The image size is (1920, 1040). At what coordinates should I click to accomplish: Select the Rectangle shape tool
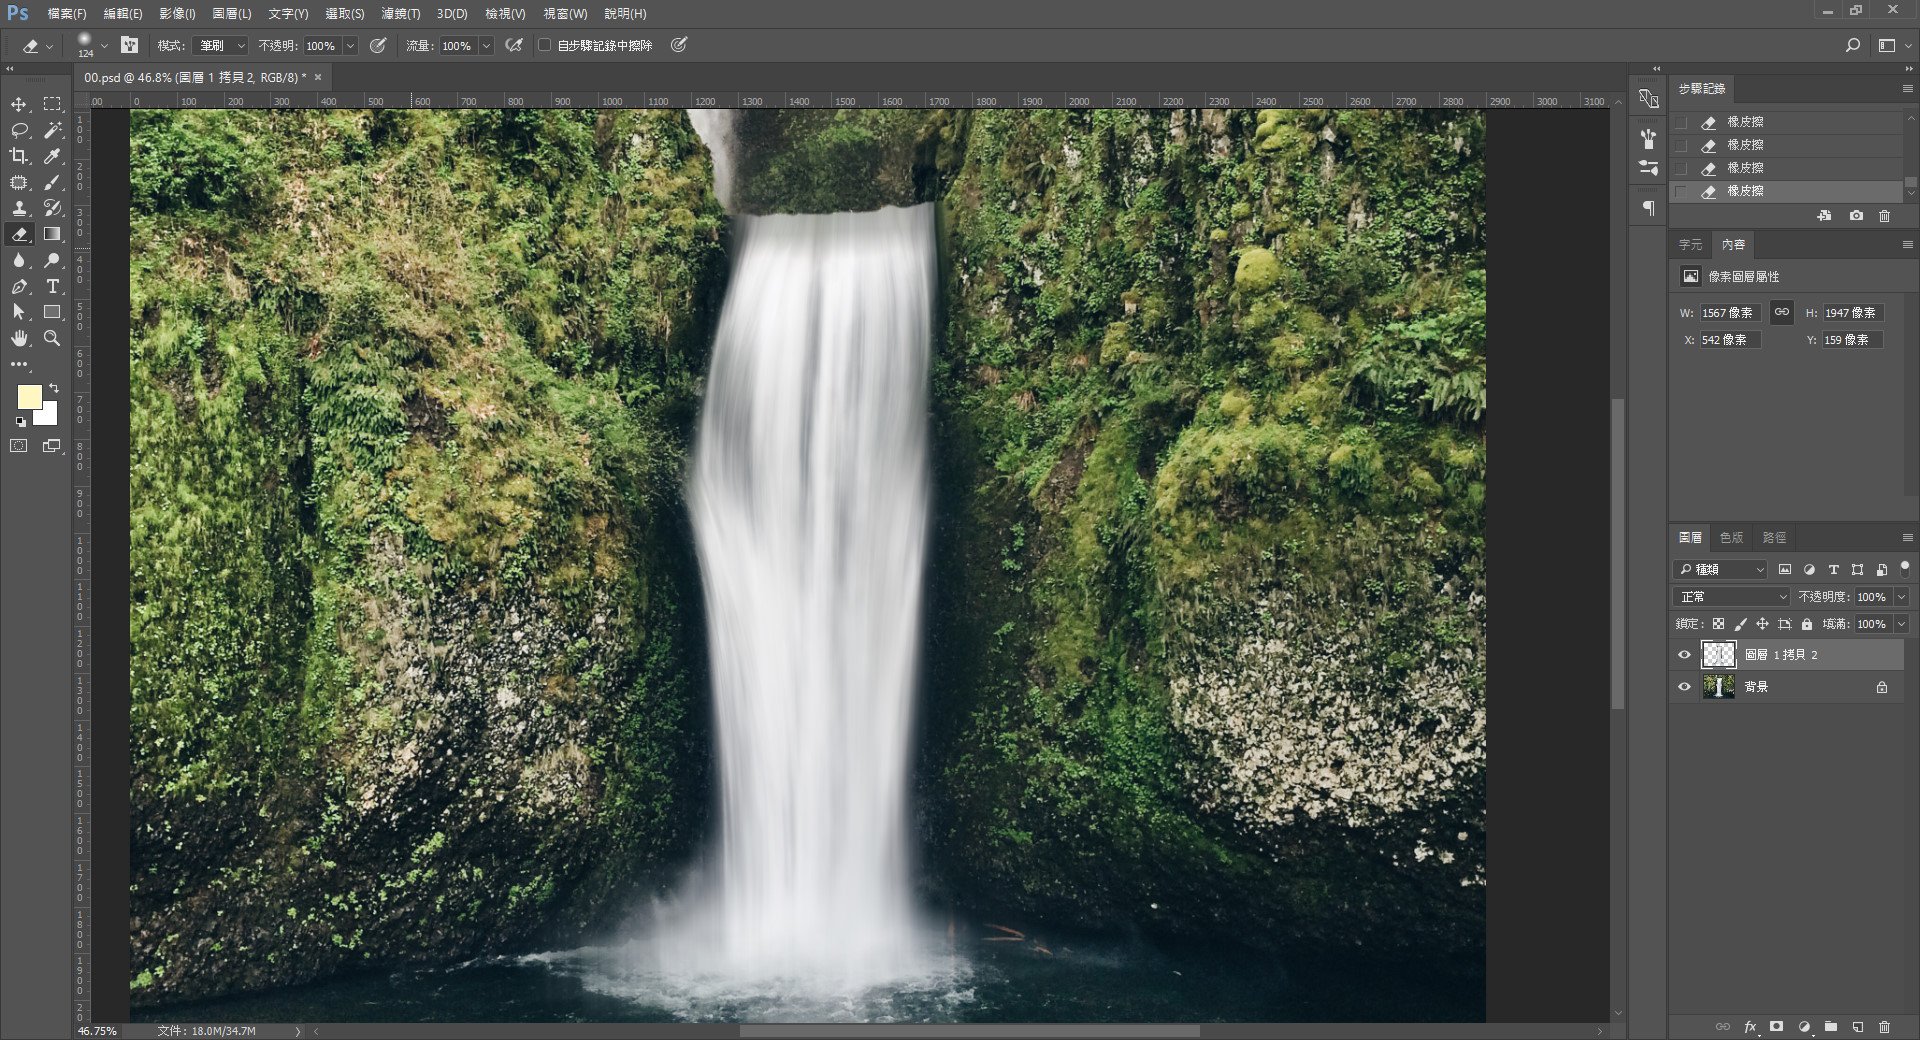52,312
